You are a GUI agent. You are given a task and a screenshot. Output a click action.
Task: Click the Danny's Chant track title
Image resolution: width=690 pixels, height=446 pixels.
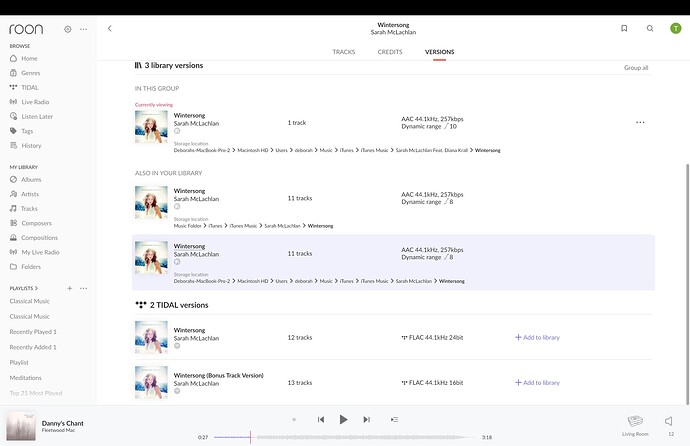(x=62, y=423)
